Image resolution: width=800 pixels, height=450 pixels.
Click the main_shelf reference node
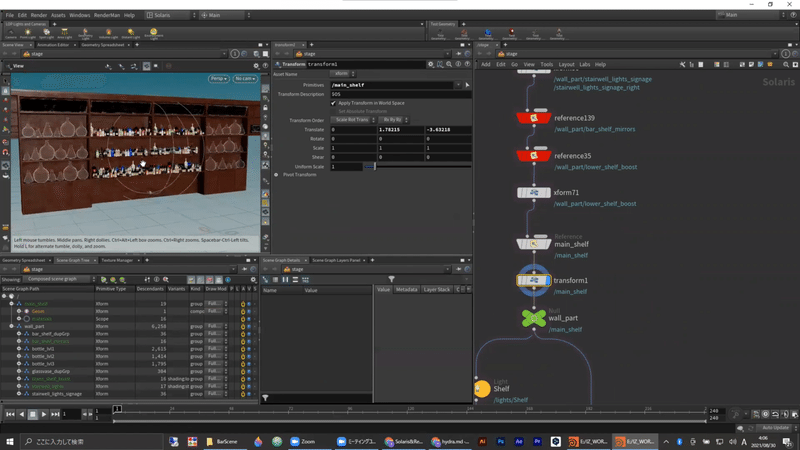point(534,244)
